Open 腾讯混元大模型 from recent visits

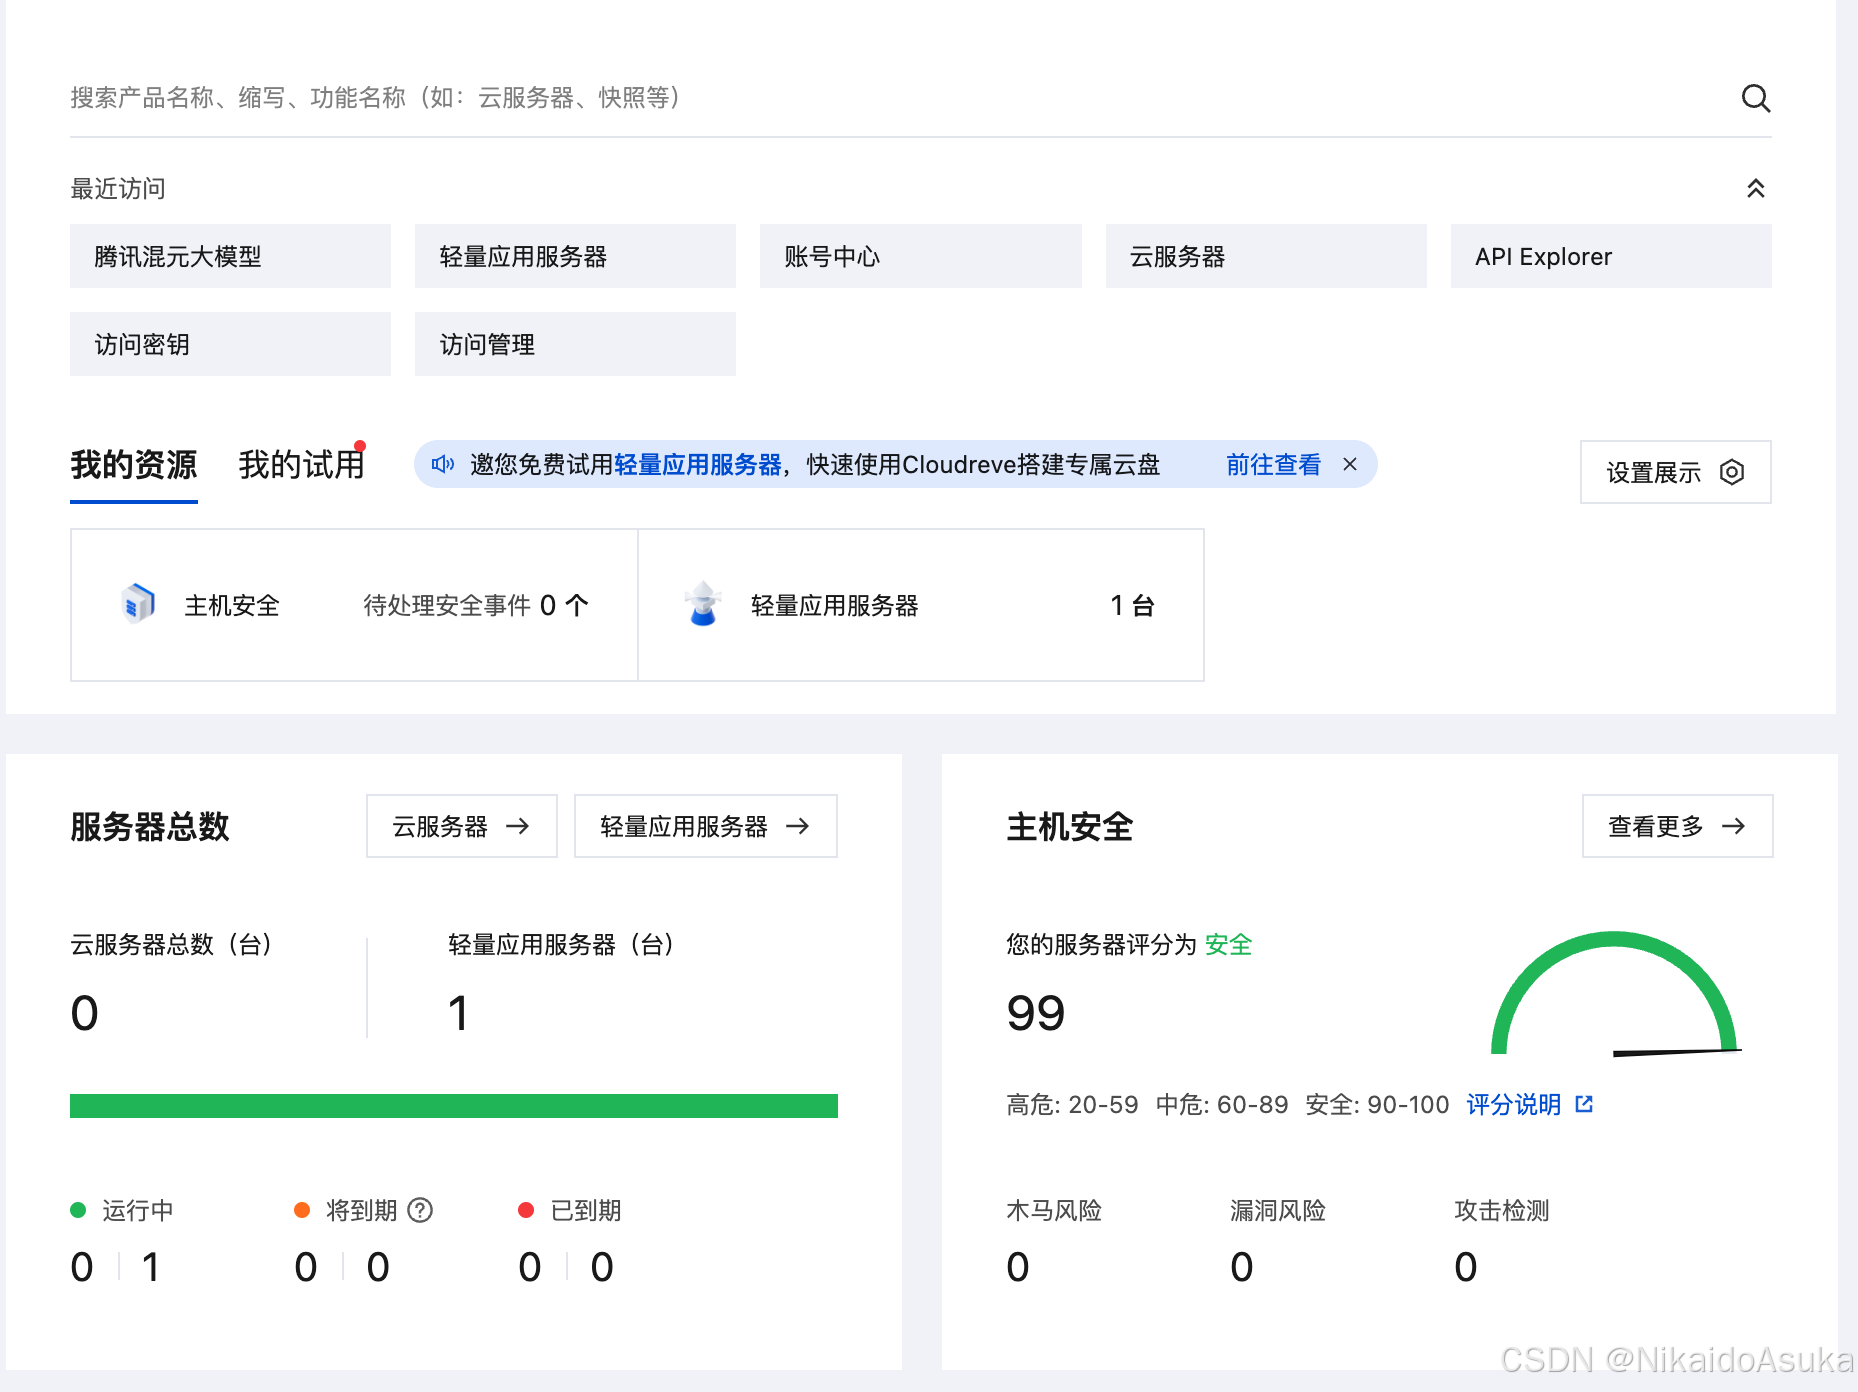[x=230, y=256]
